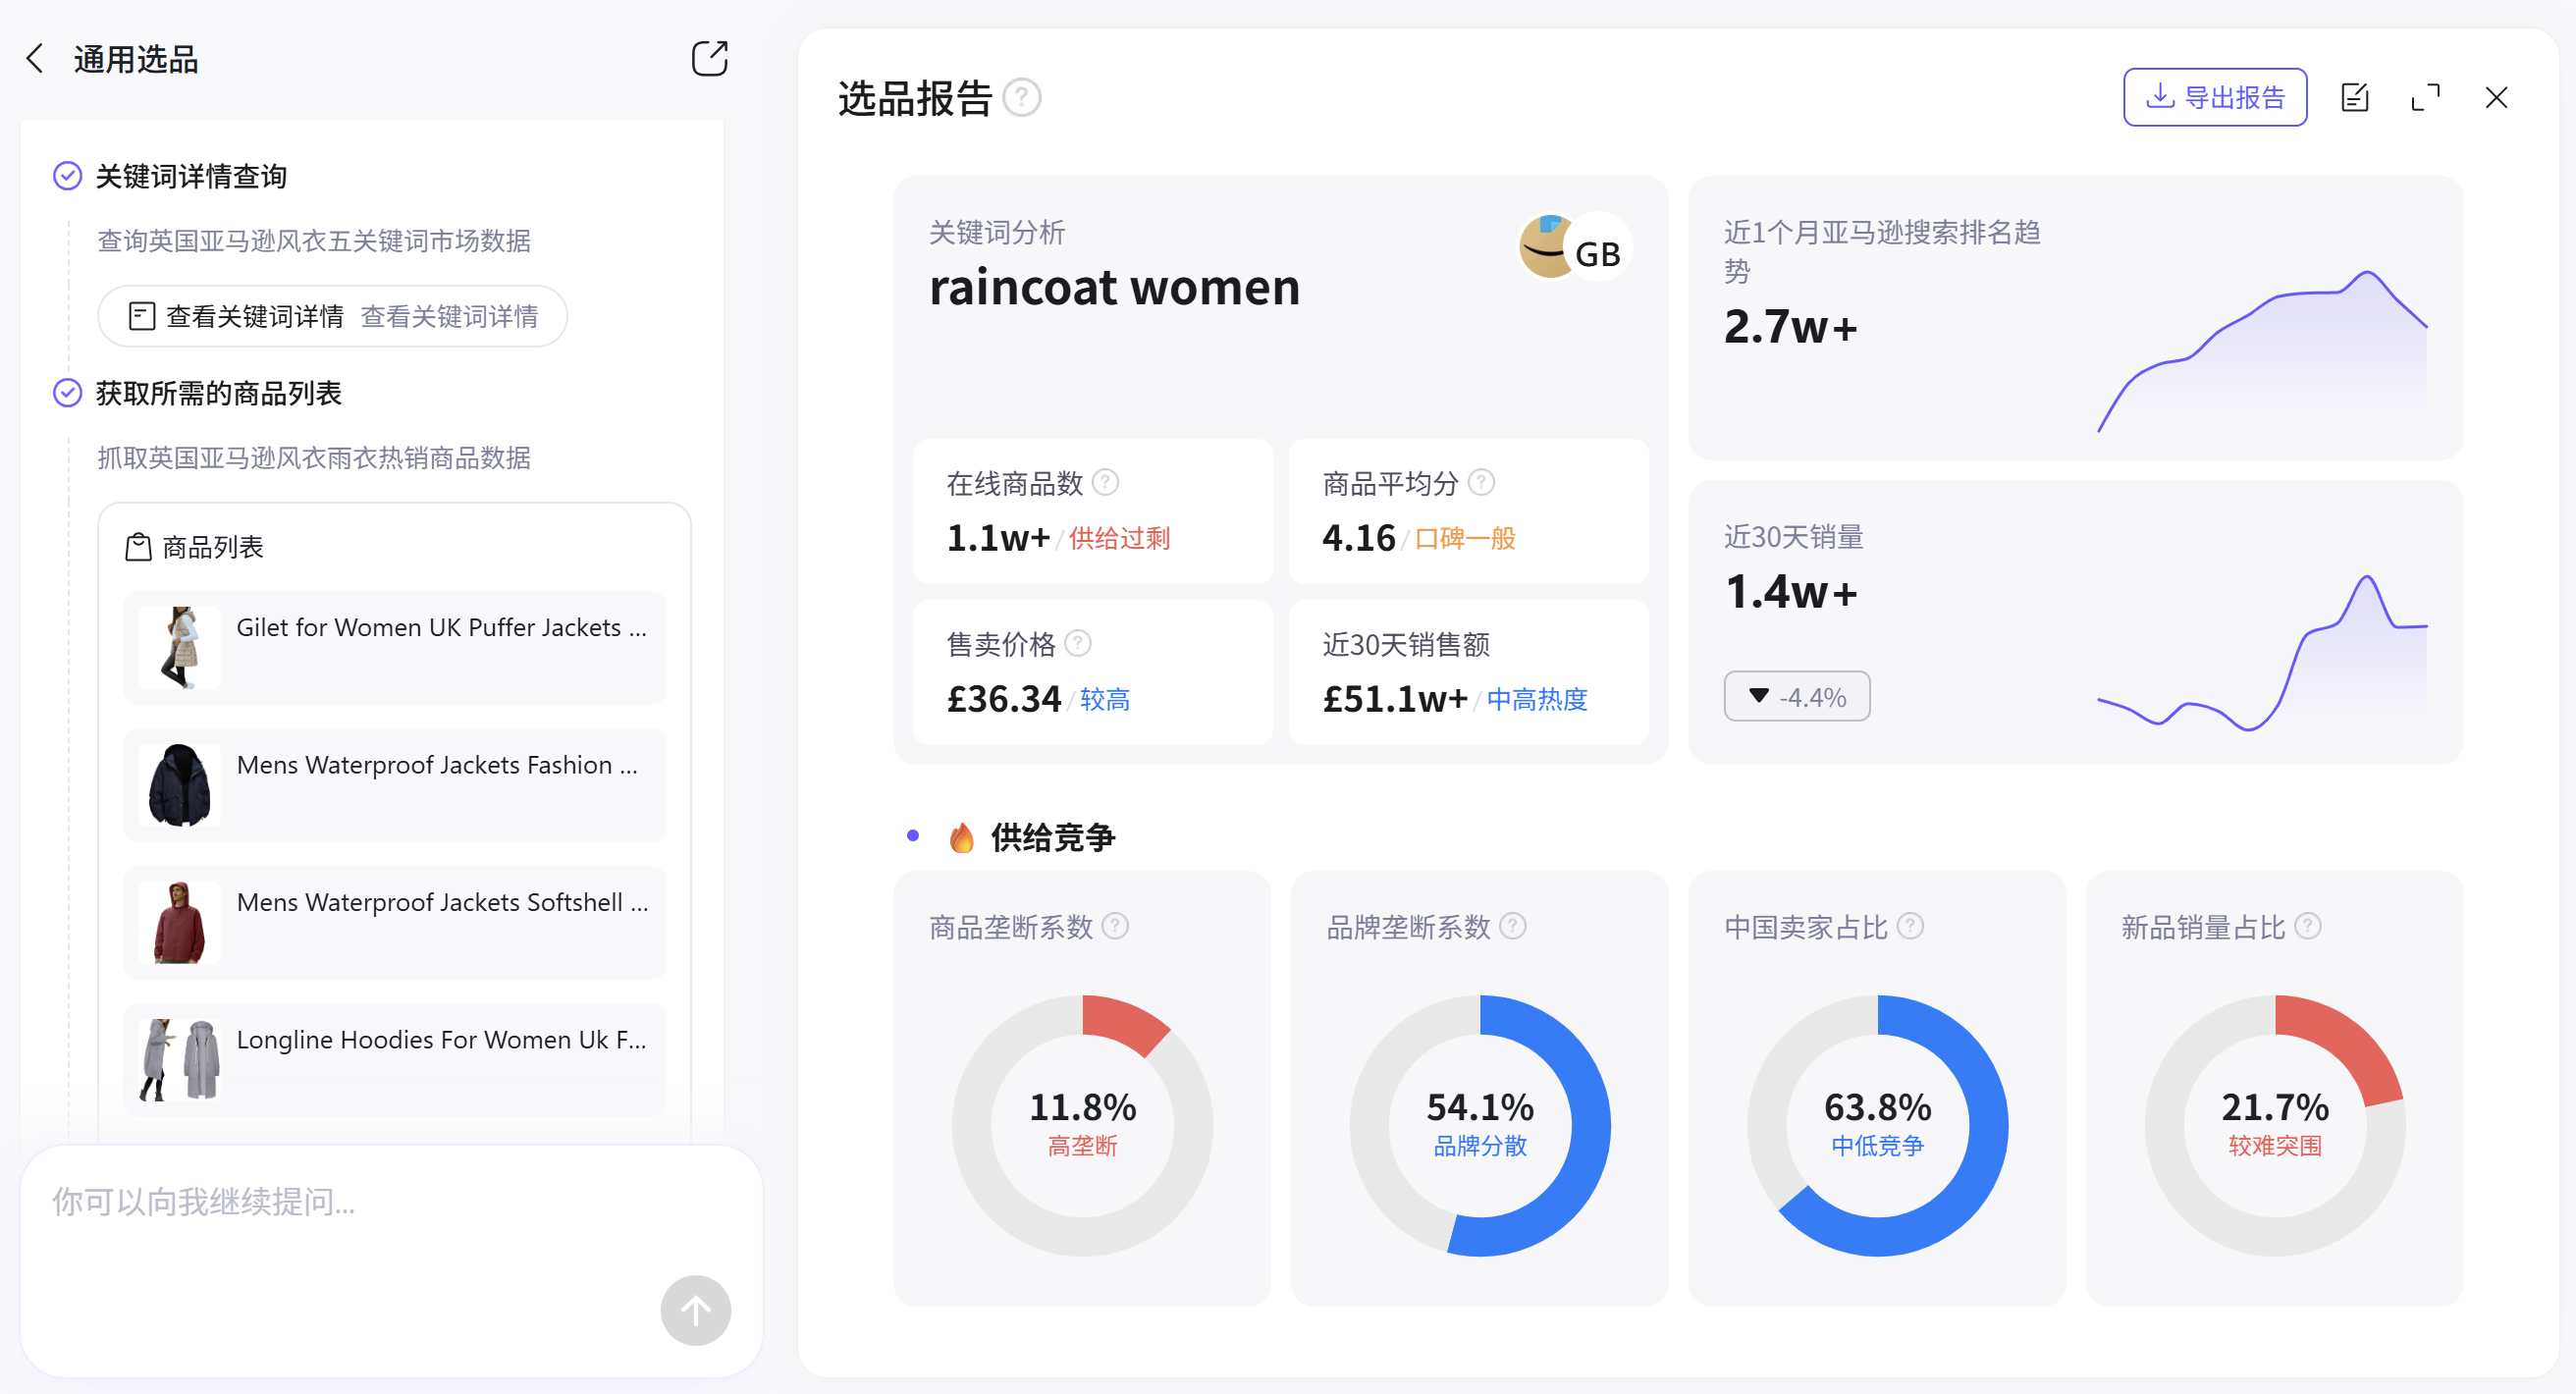
Task: Click the back arrow beside 通用选品
Action: 35,59
